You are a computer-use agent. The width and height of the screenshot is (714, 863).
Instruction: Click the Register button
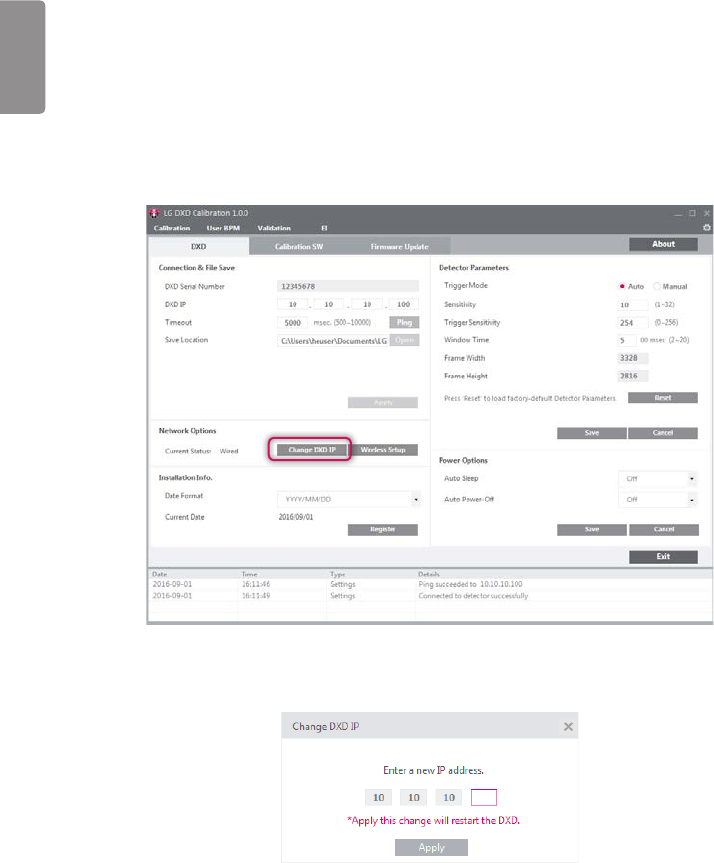(383, 529)
